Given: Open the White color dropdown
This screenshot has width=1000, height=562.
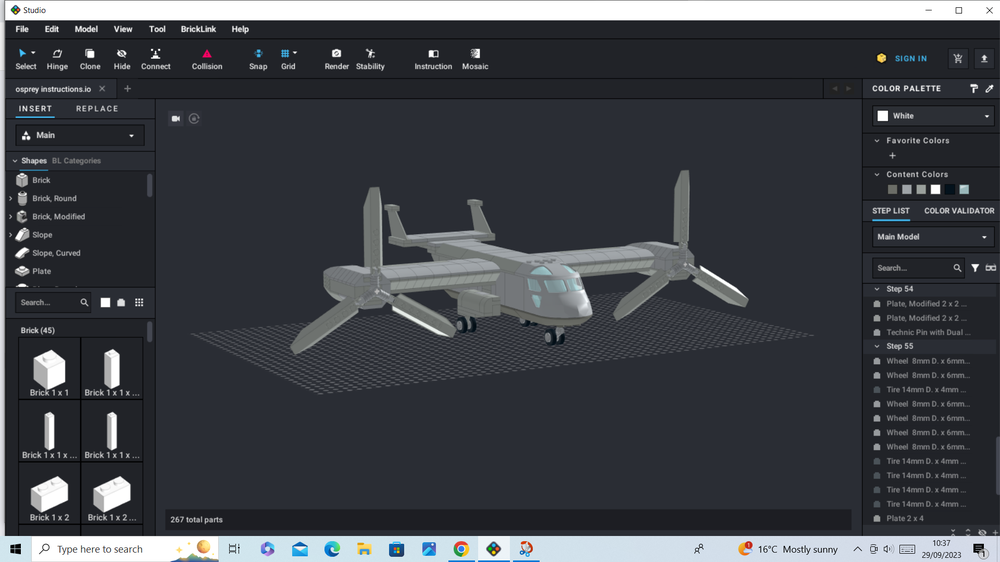Looking at the screenshot, I should (x=933, y=116).
